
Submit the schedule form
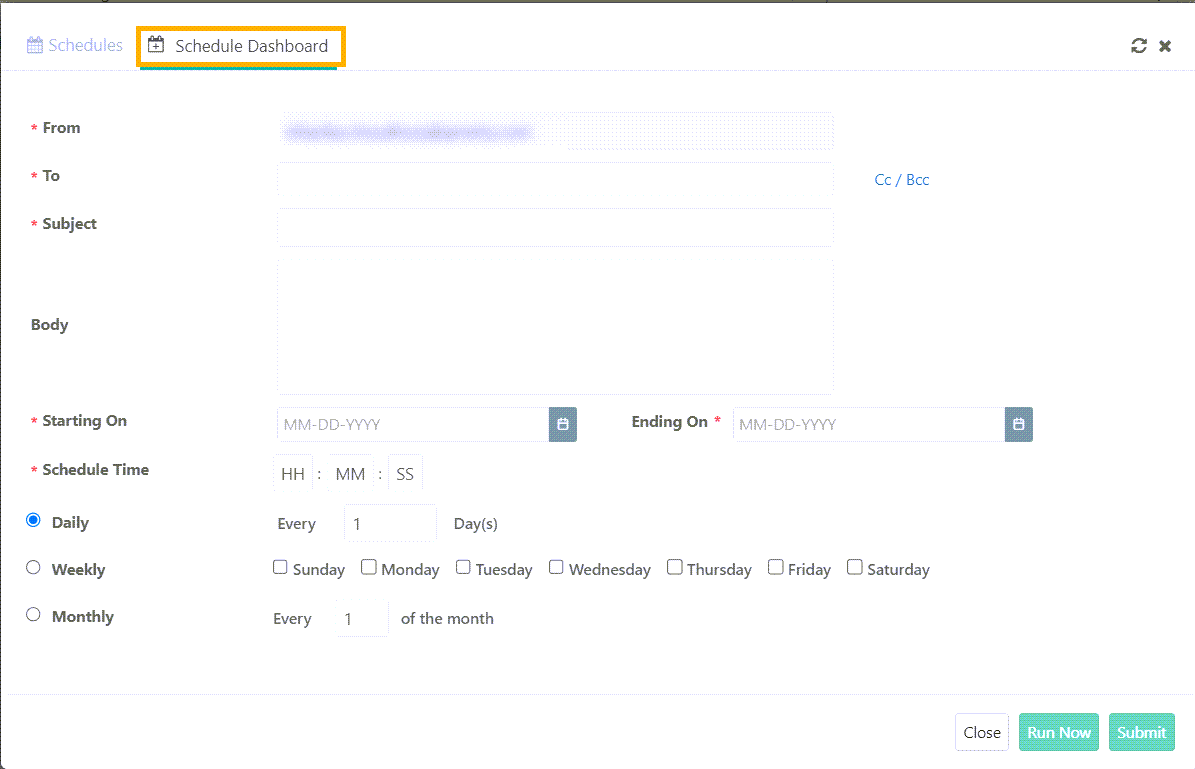(x=1141, y=731)
